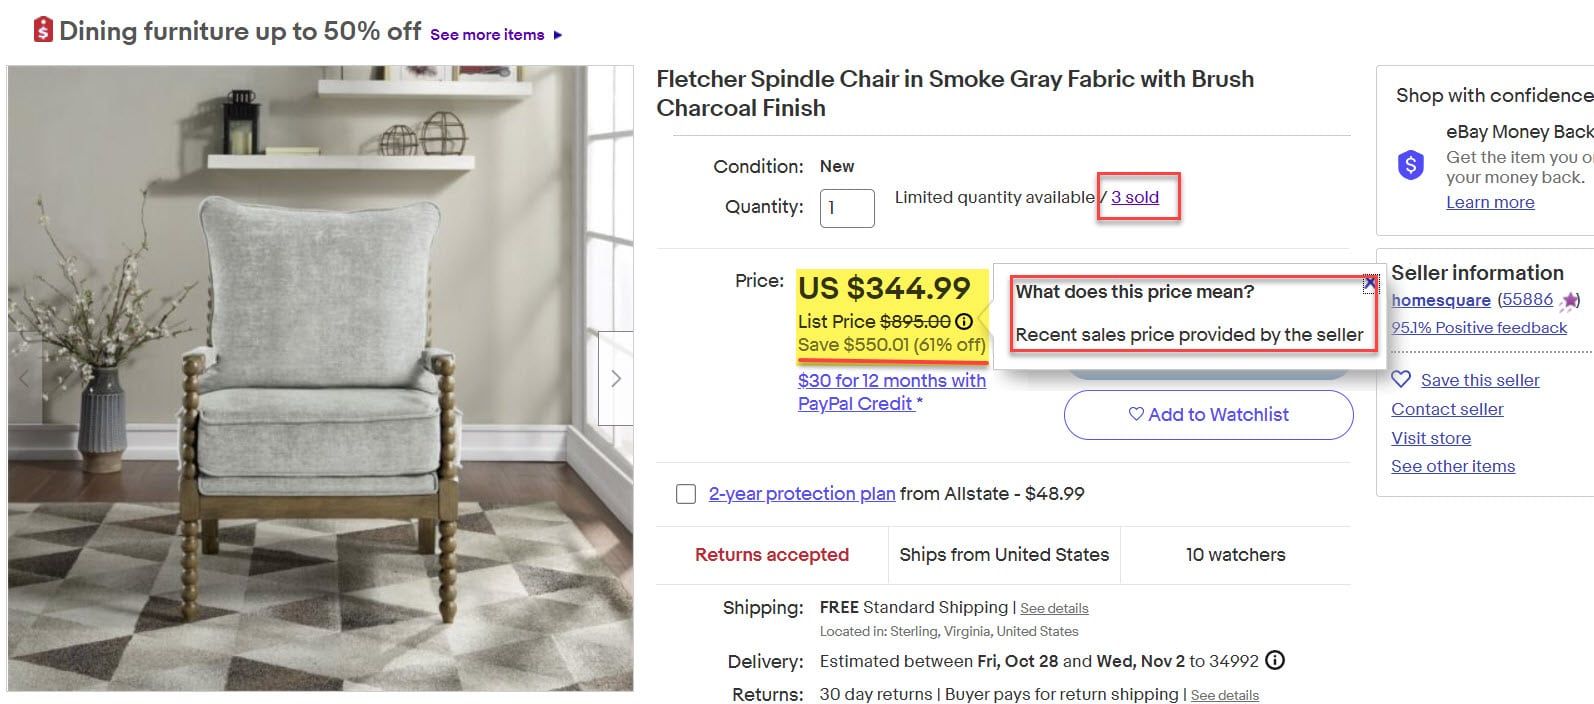
Task: Open See details link for shipping
Action: (1054, 608)
